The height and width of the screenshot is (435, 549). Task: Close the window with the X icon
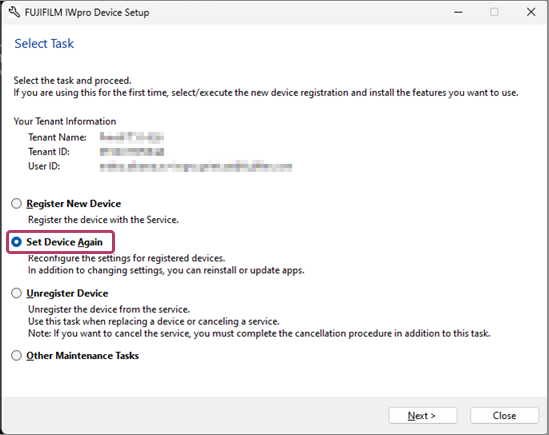[531, 12]
